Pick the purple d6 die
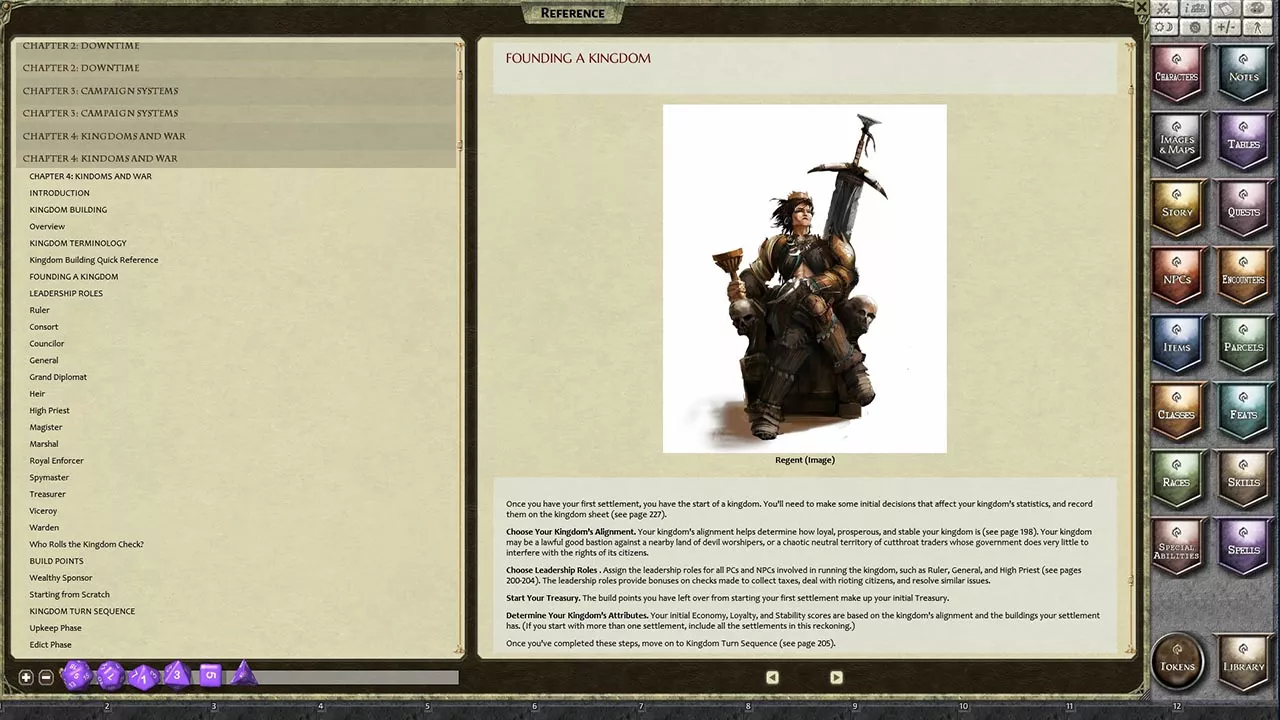The width and height of the screenshot is (1280, 720). coord(209,675)
